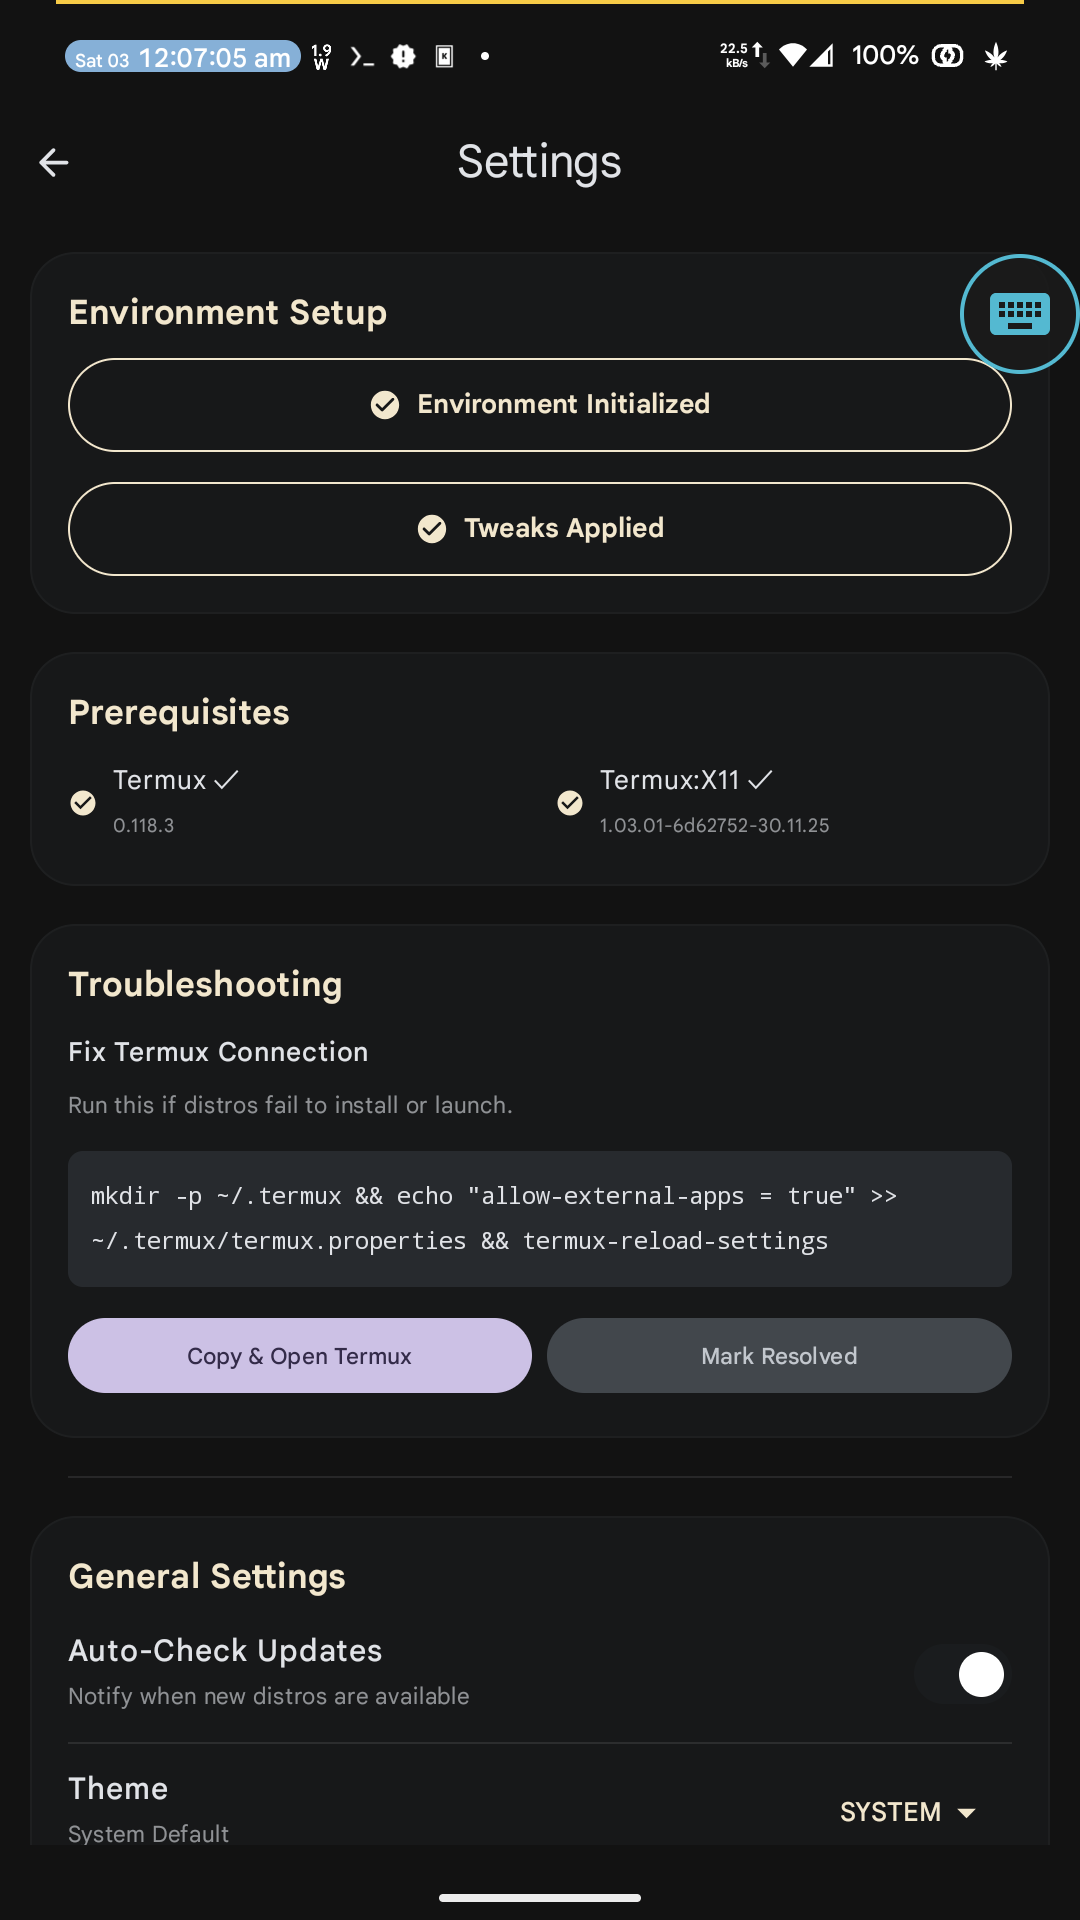Expand theme options via dropdown arrow
This screenshot has width=1080, height=1920.
966,1813
